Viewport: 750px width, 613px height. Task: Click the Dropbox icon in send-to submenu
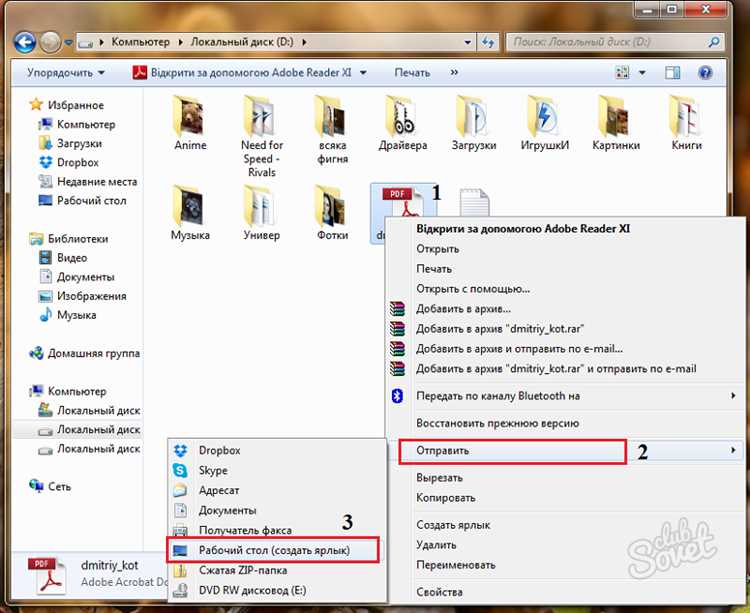point(180,451)
